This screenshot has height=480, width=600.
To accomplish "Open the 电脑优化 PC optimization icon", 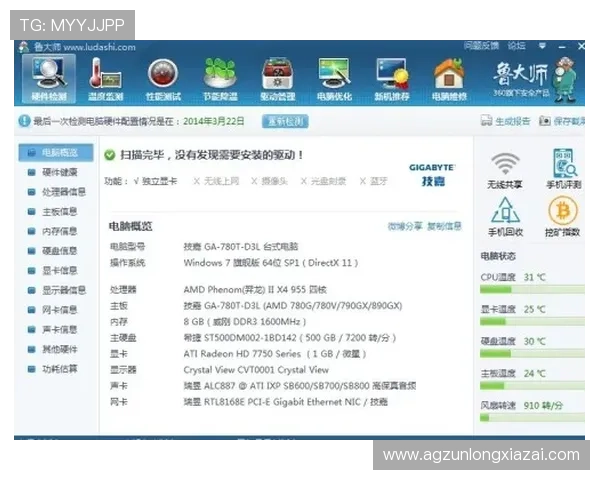I will tap(334, 79).
